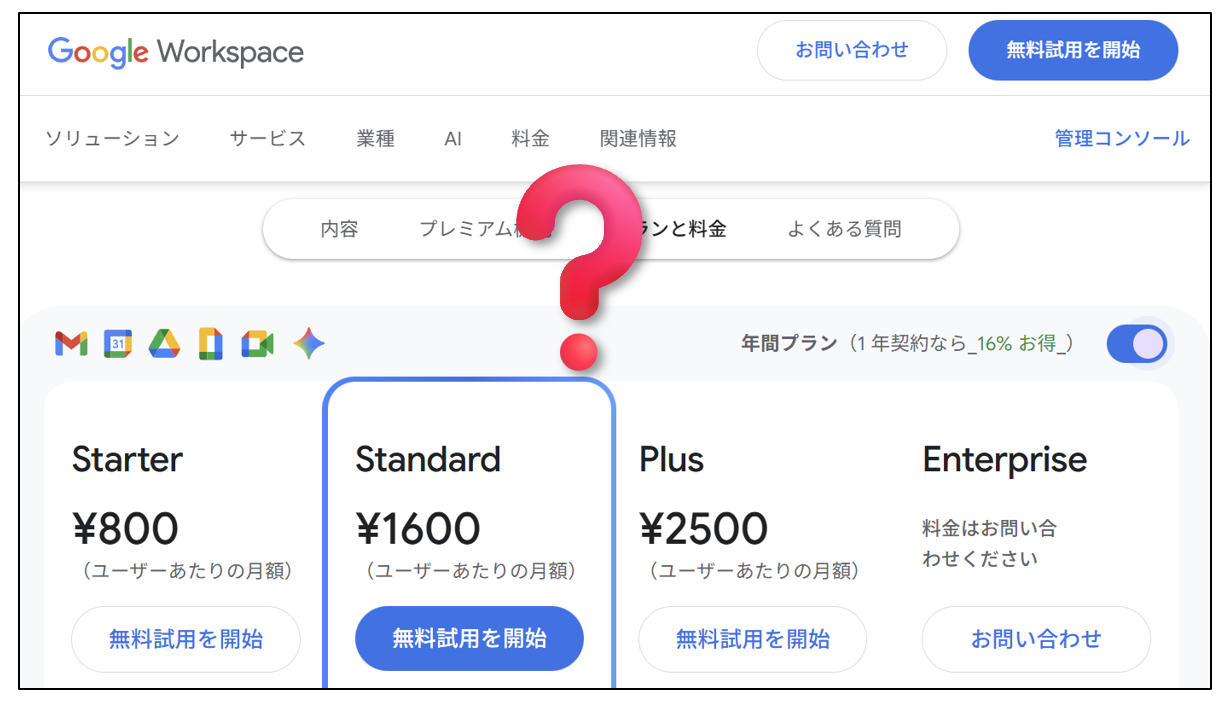Click the Google Workspace logo

point(176,52)
